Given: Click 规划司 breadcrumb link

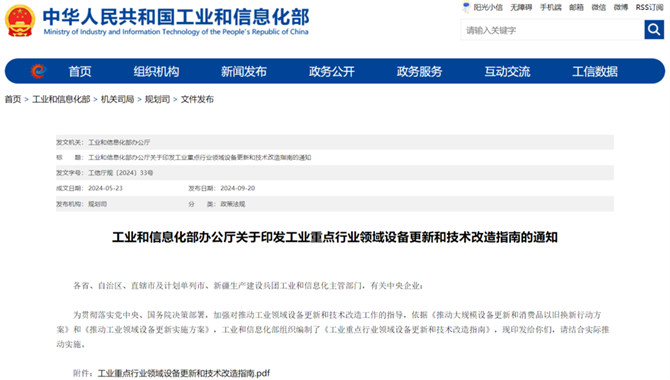Looking at the screenshot, I should pyautogui.click(x=157, y=99).
